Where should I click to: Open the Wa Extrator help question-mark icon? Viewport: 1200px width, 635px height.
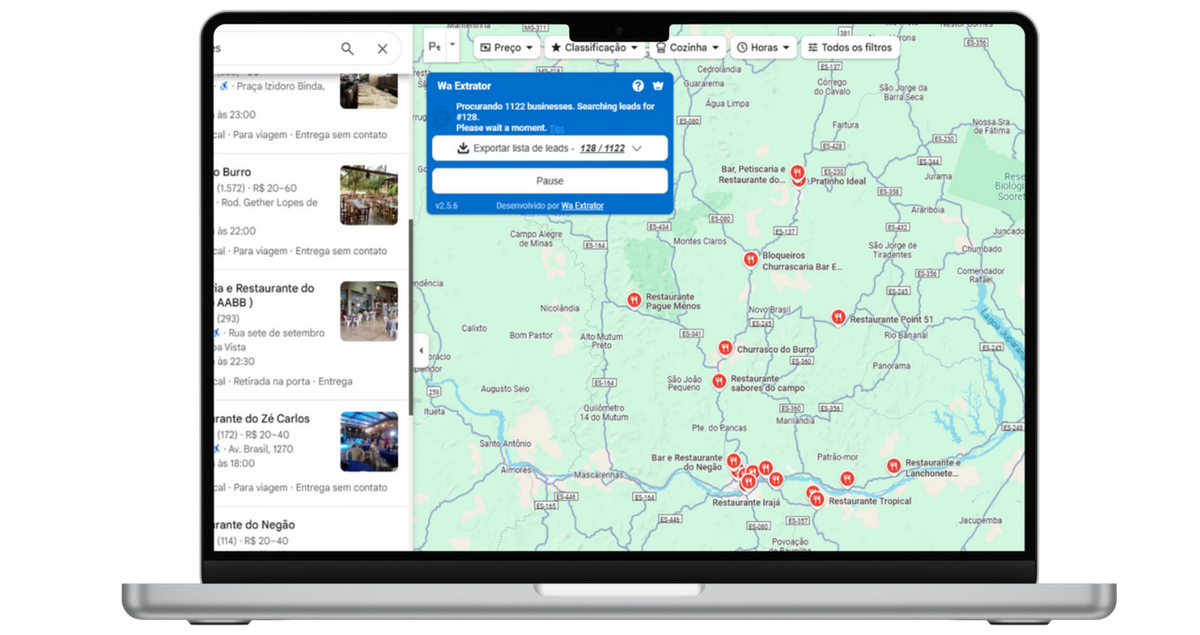coord(638,86)
